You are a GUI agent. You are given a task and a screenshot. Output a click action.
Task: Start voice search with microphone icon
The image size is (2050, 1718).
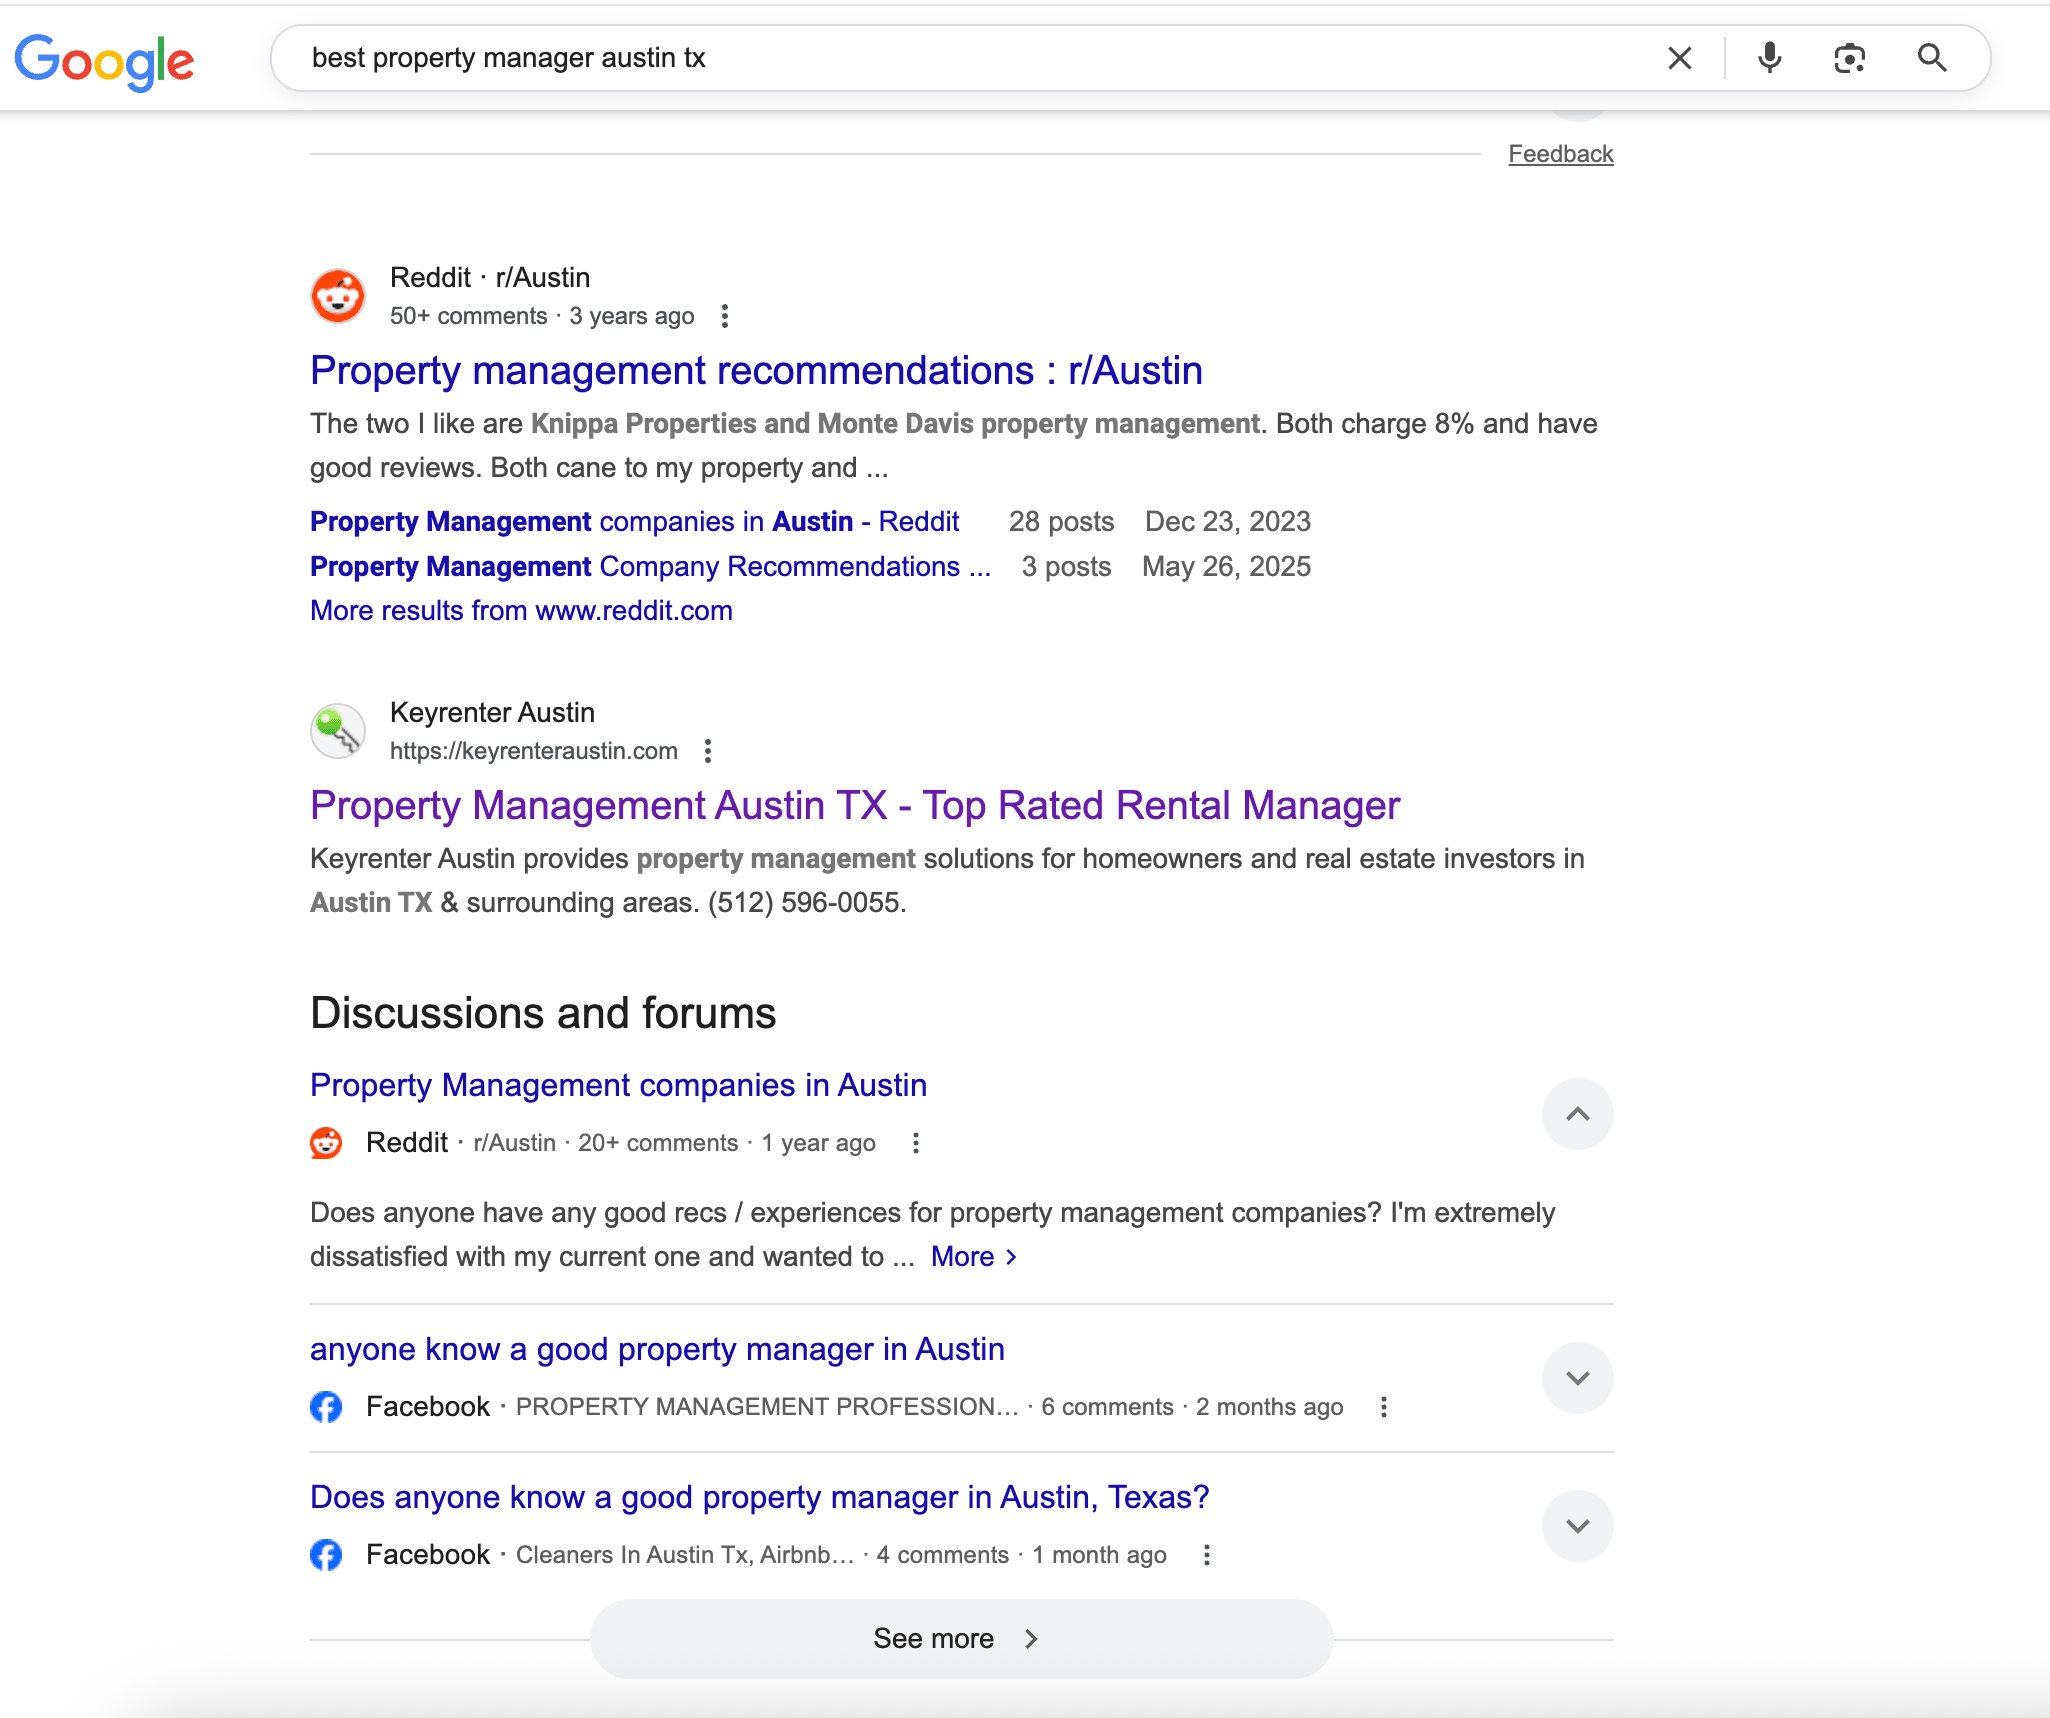[x=1769, y=58]
